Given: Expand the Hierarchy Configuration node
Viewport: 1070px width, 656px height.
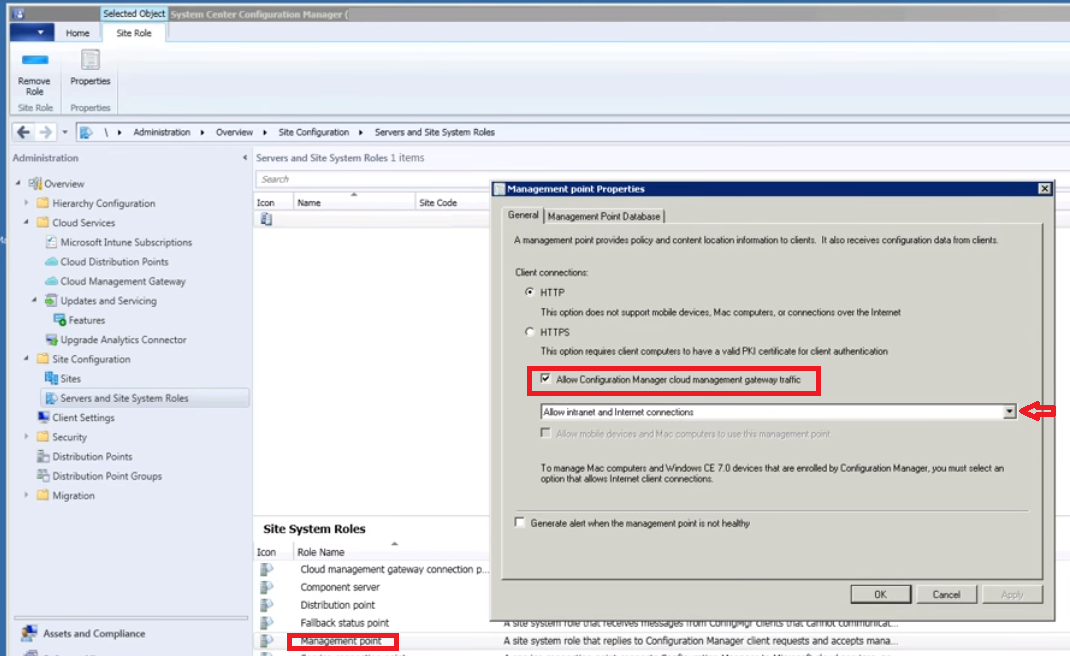Looking at the screenshot, I should point(26,203).
